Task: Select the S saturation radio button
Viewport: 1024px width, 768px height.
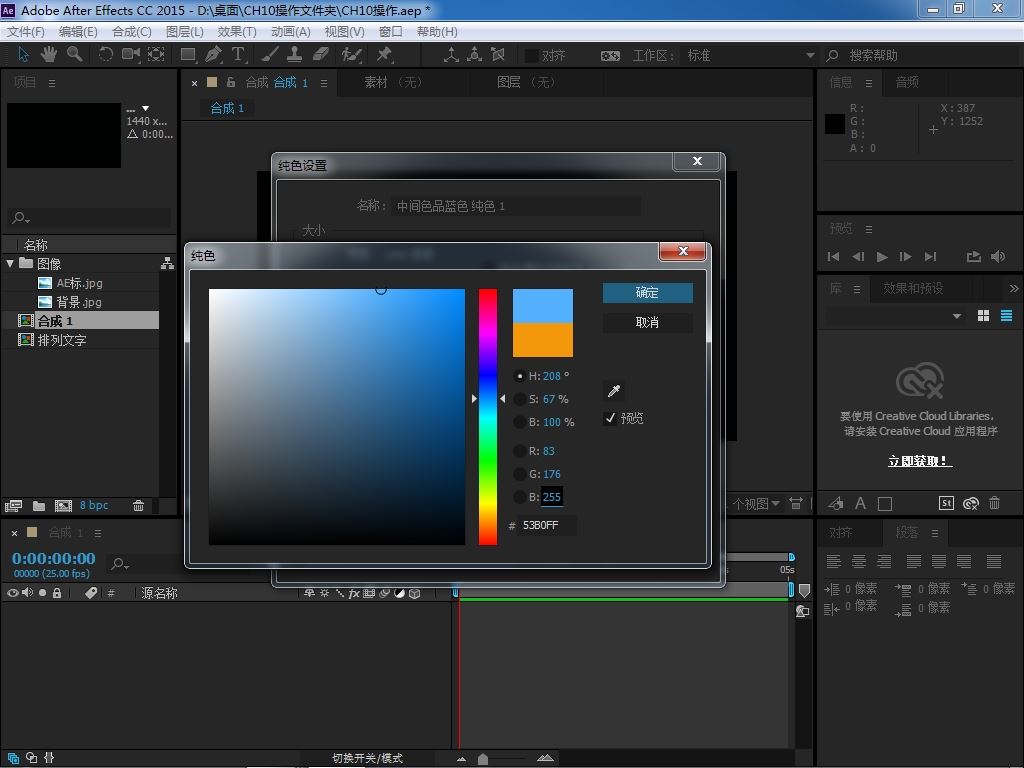Action: 519,399
